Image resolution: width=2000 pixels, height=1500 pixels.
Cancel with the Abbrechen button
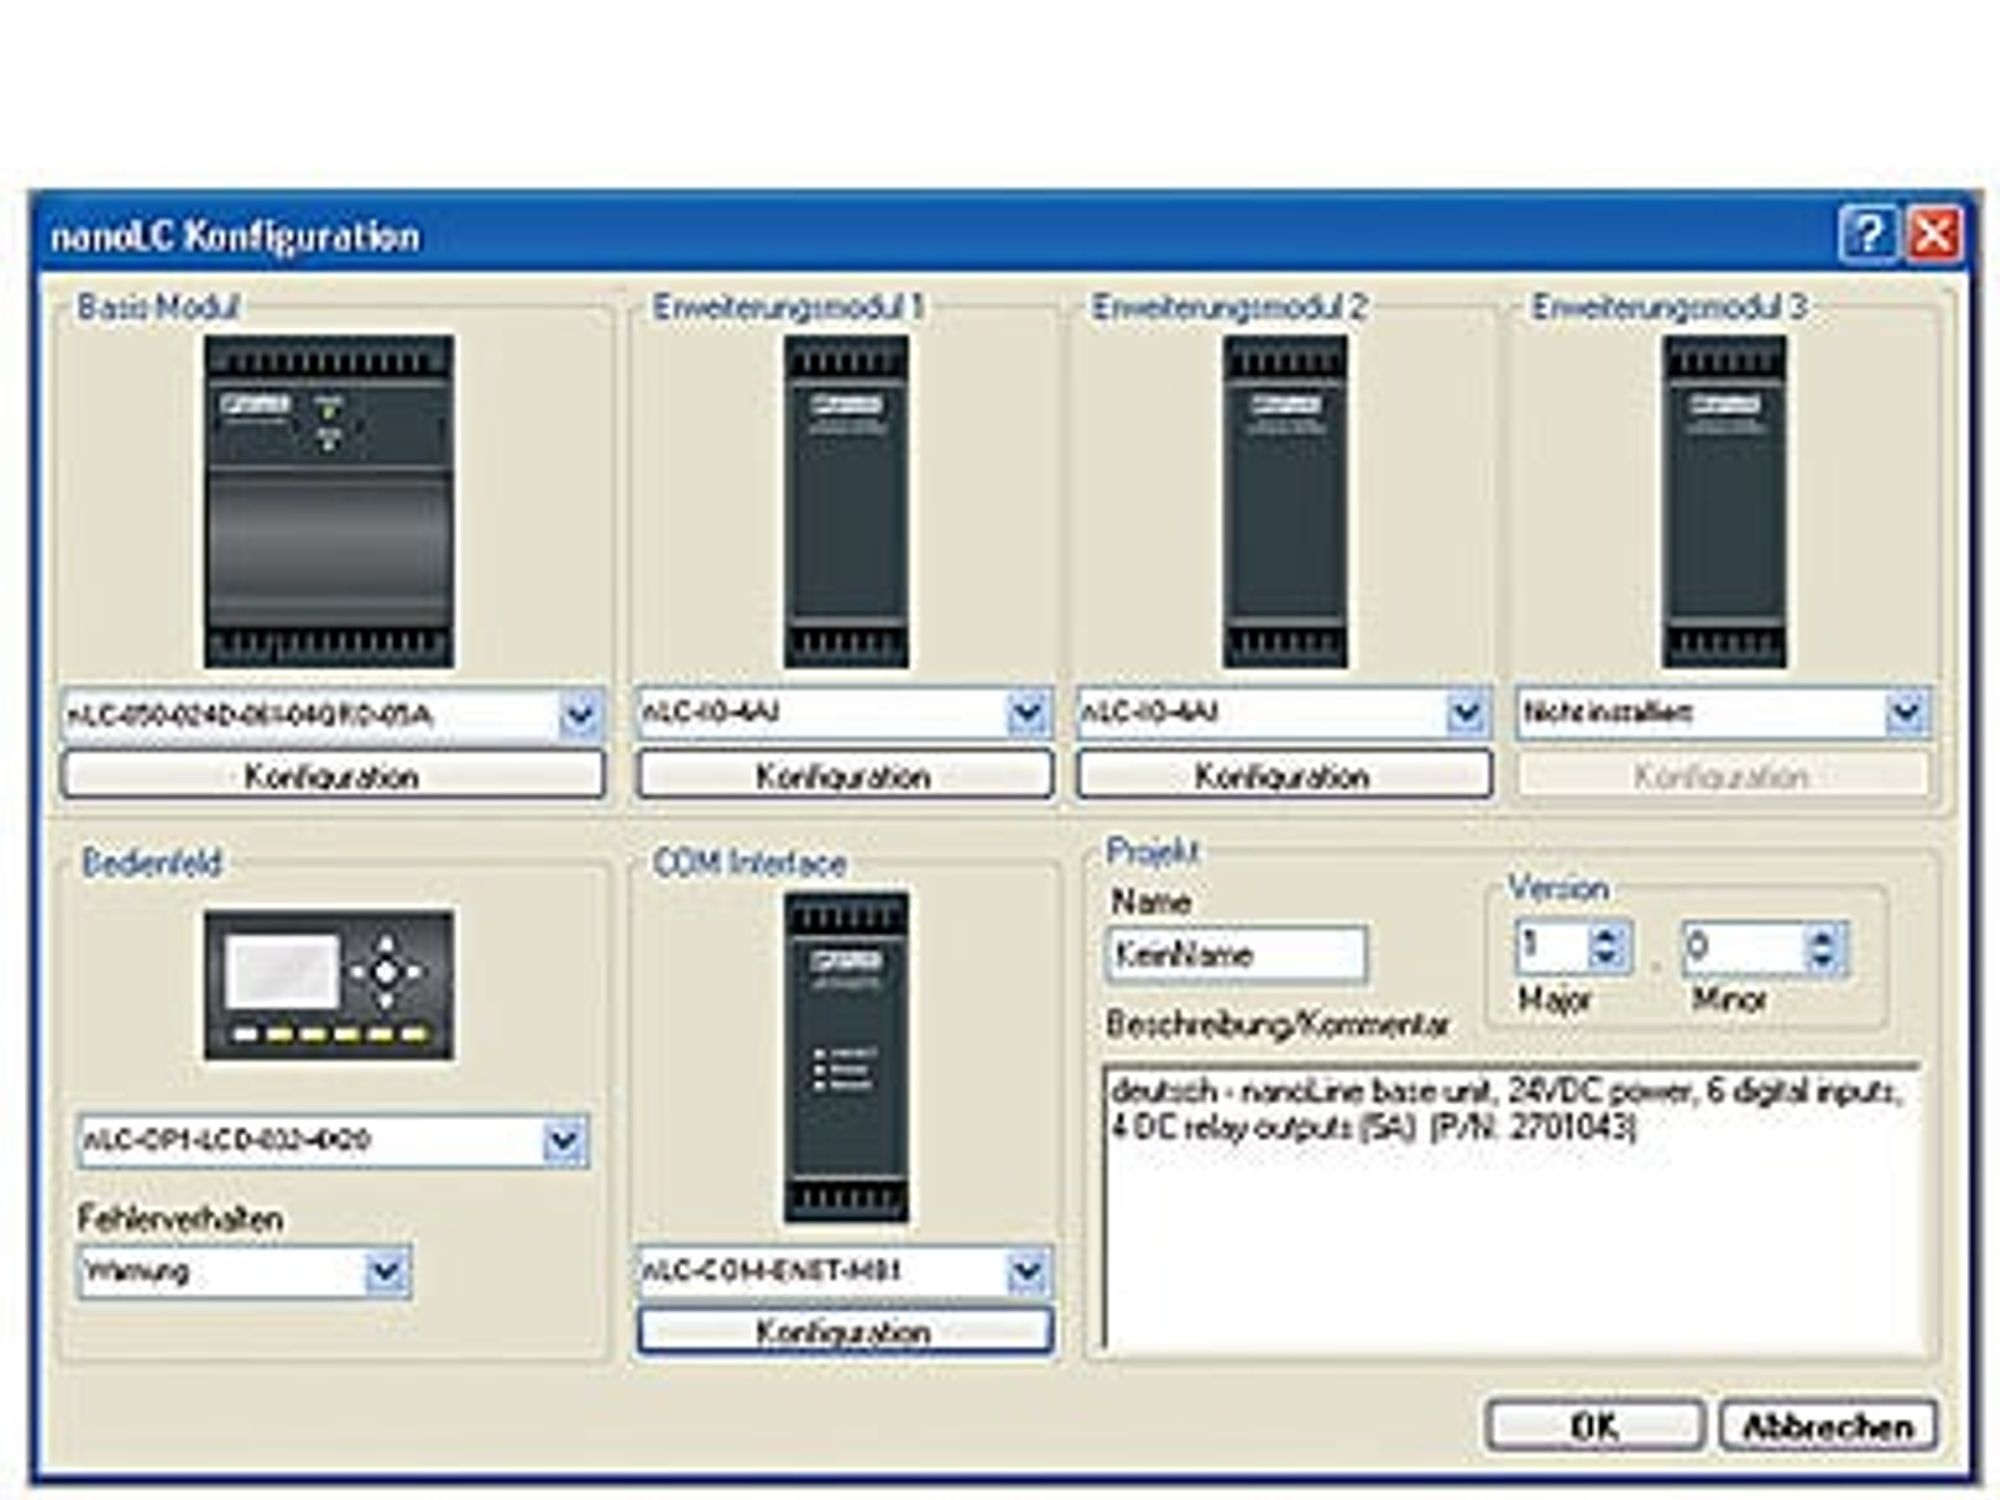coord(1828,1426)
